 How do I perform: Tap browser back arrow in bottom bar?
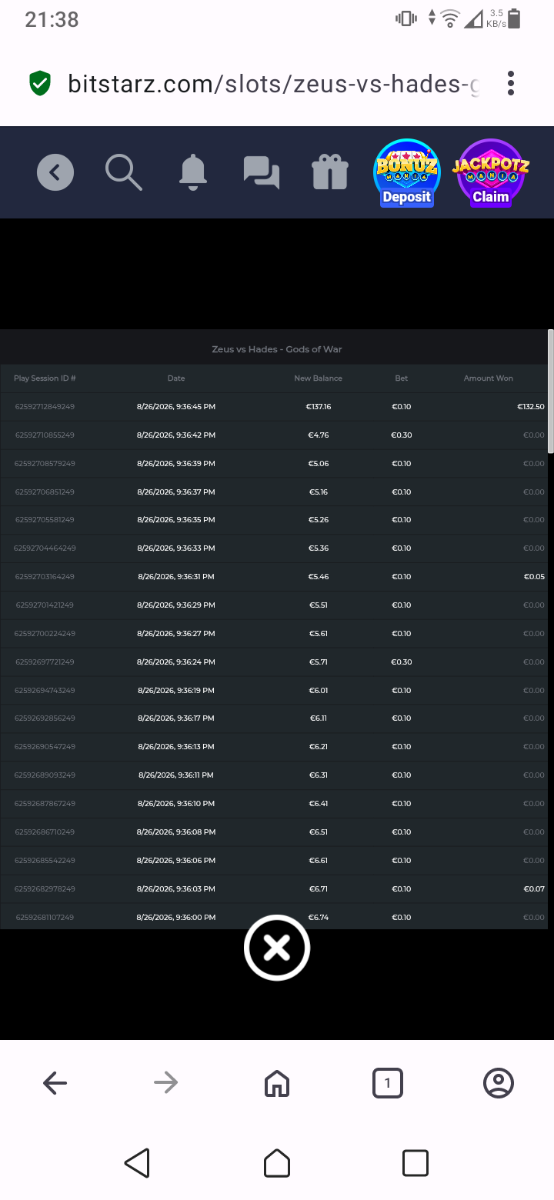[55, 1083]
